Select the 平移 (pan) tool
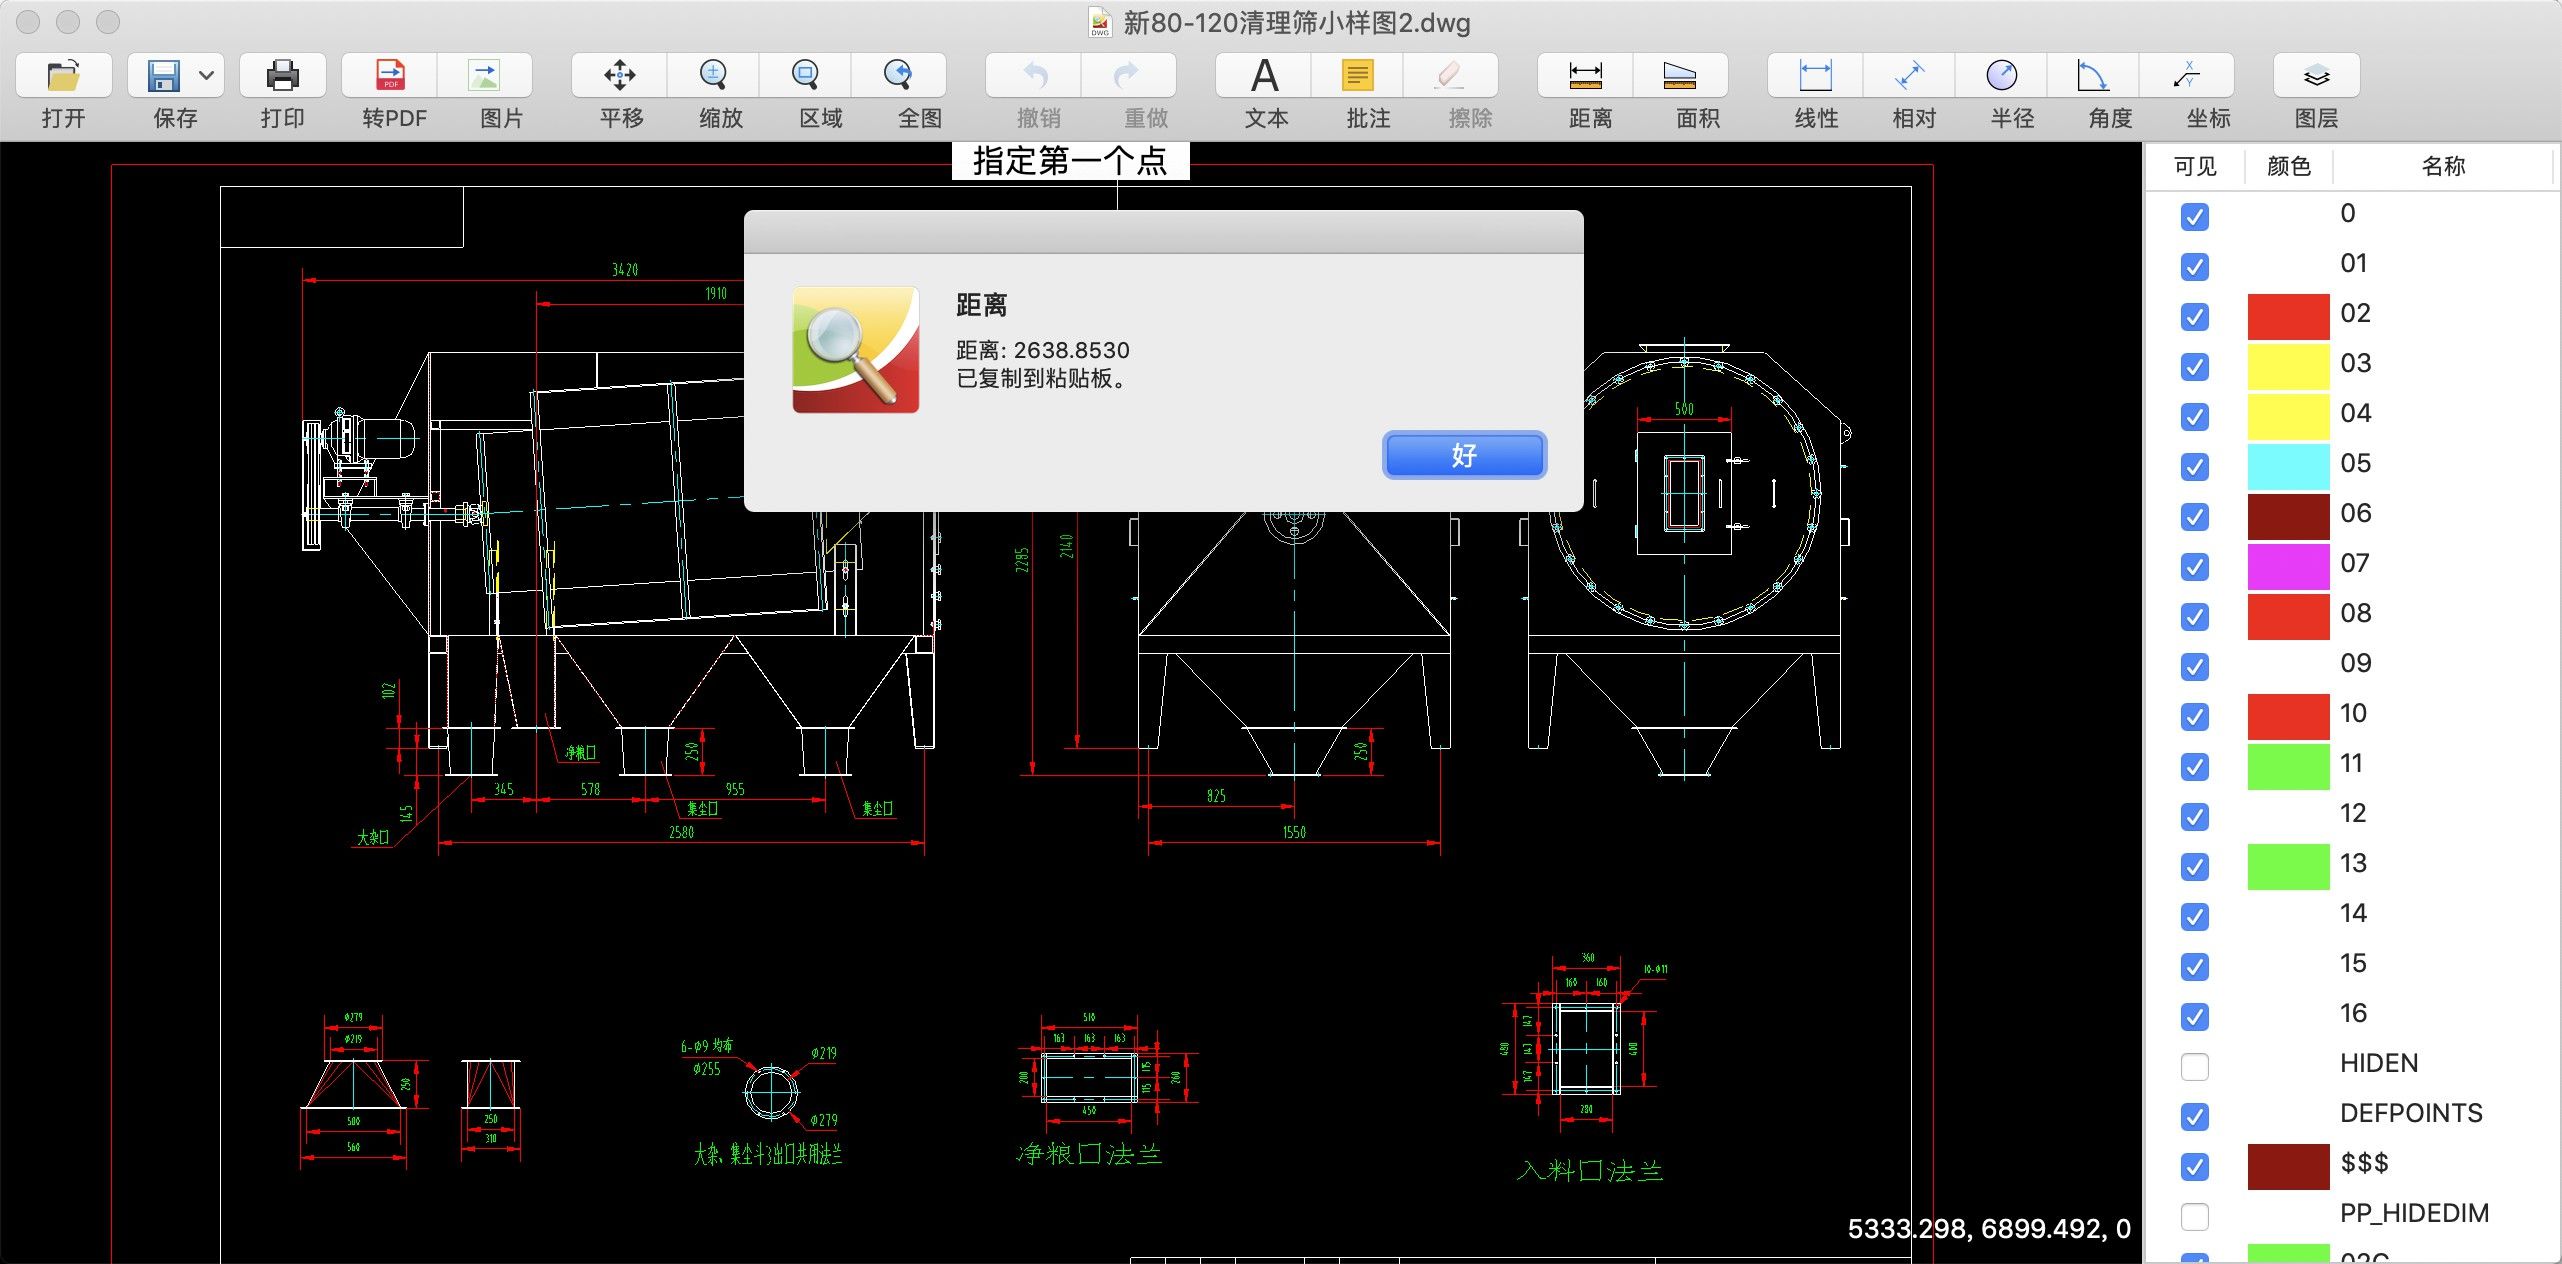The image size is (2562, 1264). coord(619,90)
